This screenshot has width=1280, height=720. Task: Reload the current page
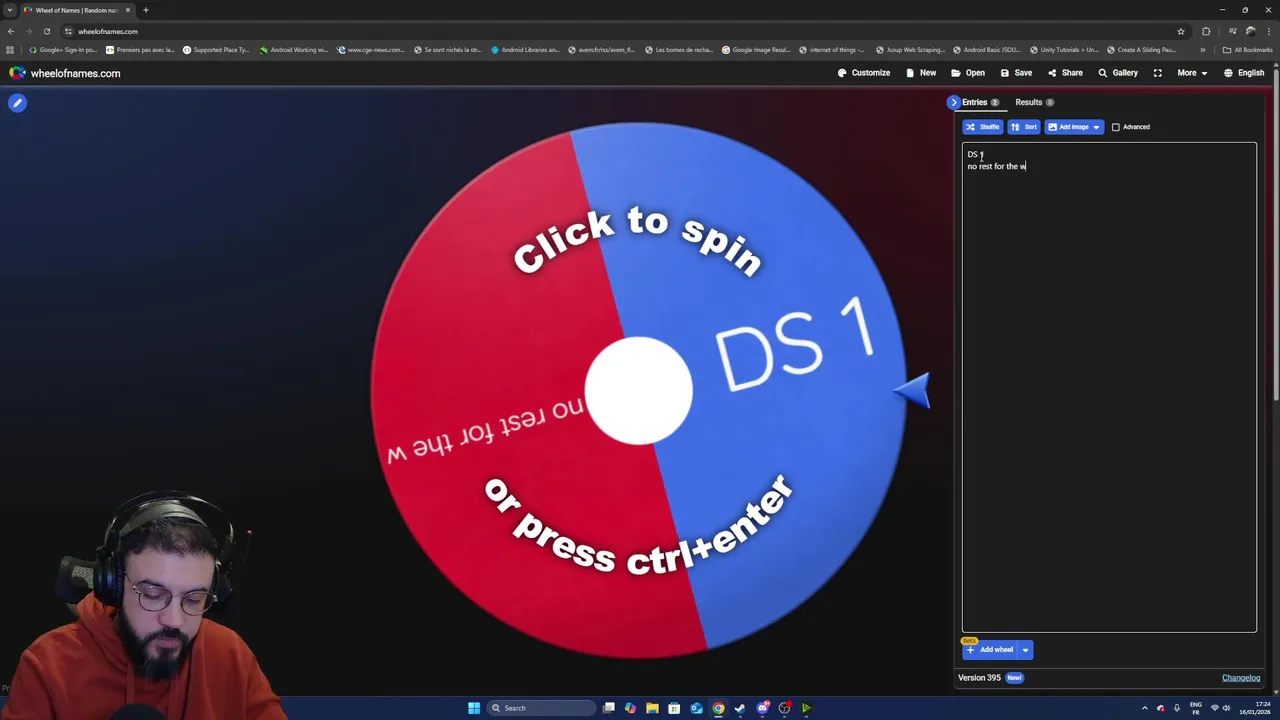click(46, 31)
